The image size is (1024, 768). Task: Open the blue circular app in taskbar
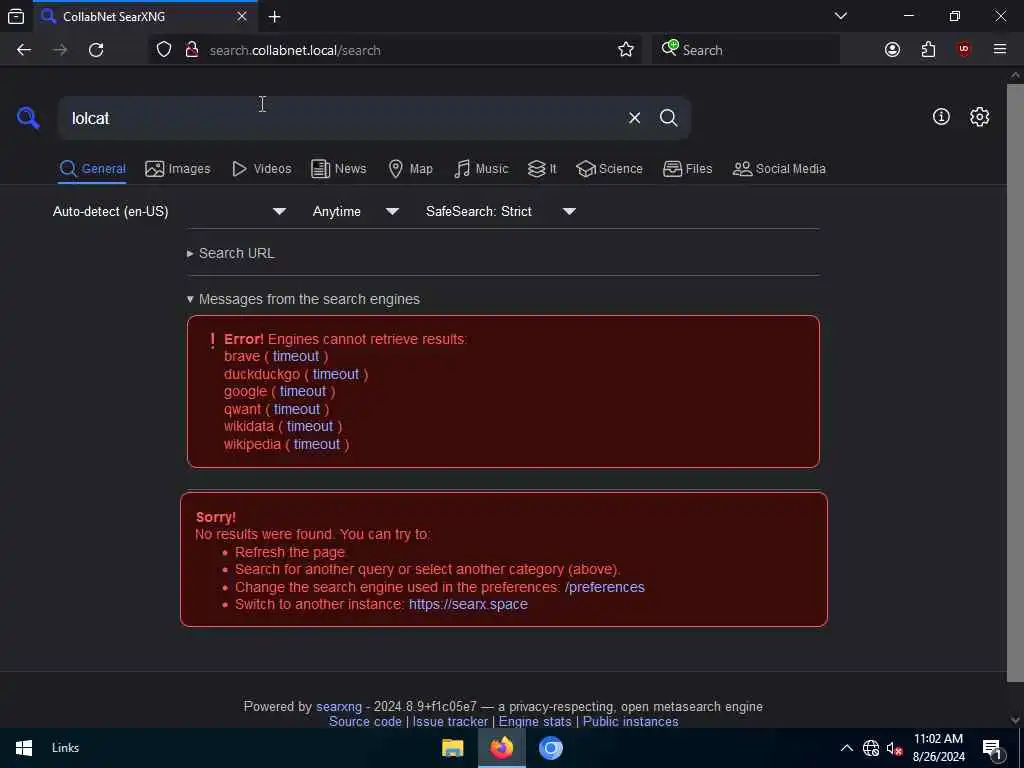pyautogui.click(x=551, y=748)
